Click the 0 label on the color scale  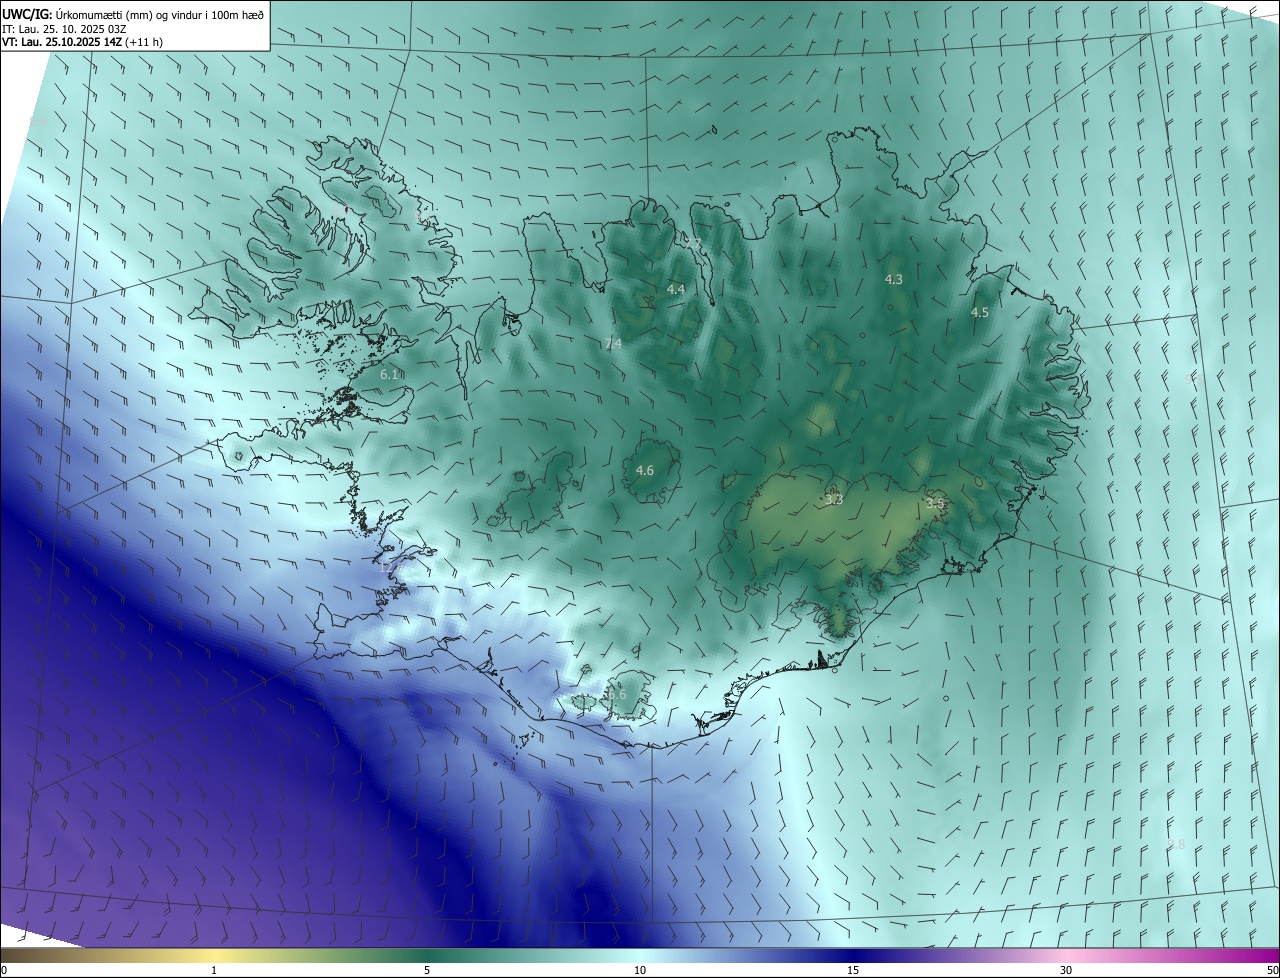click(x=4, y=970)
